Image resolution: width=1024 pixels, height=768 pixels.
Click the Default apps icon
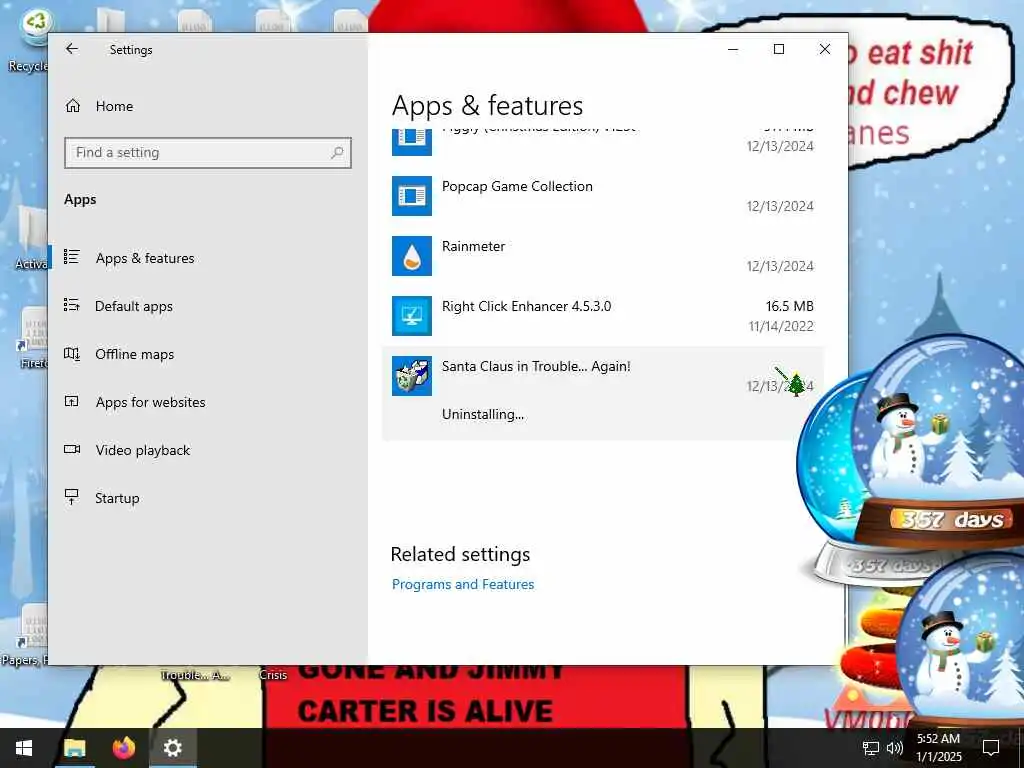72,305
